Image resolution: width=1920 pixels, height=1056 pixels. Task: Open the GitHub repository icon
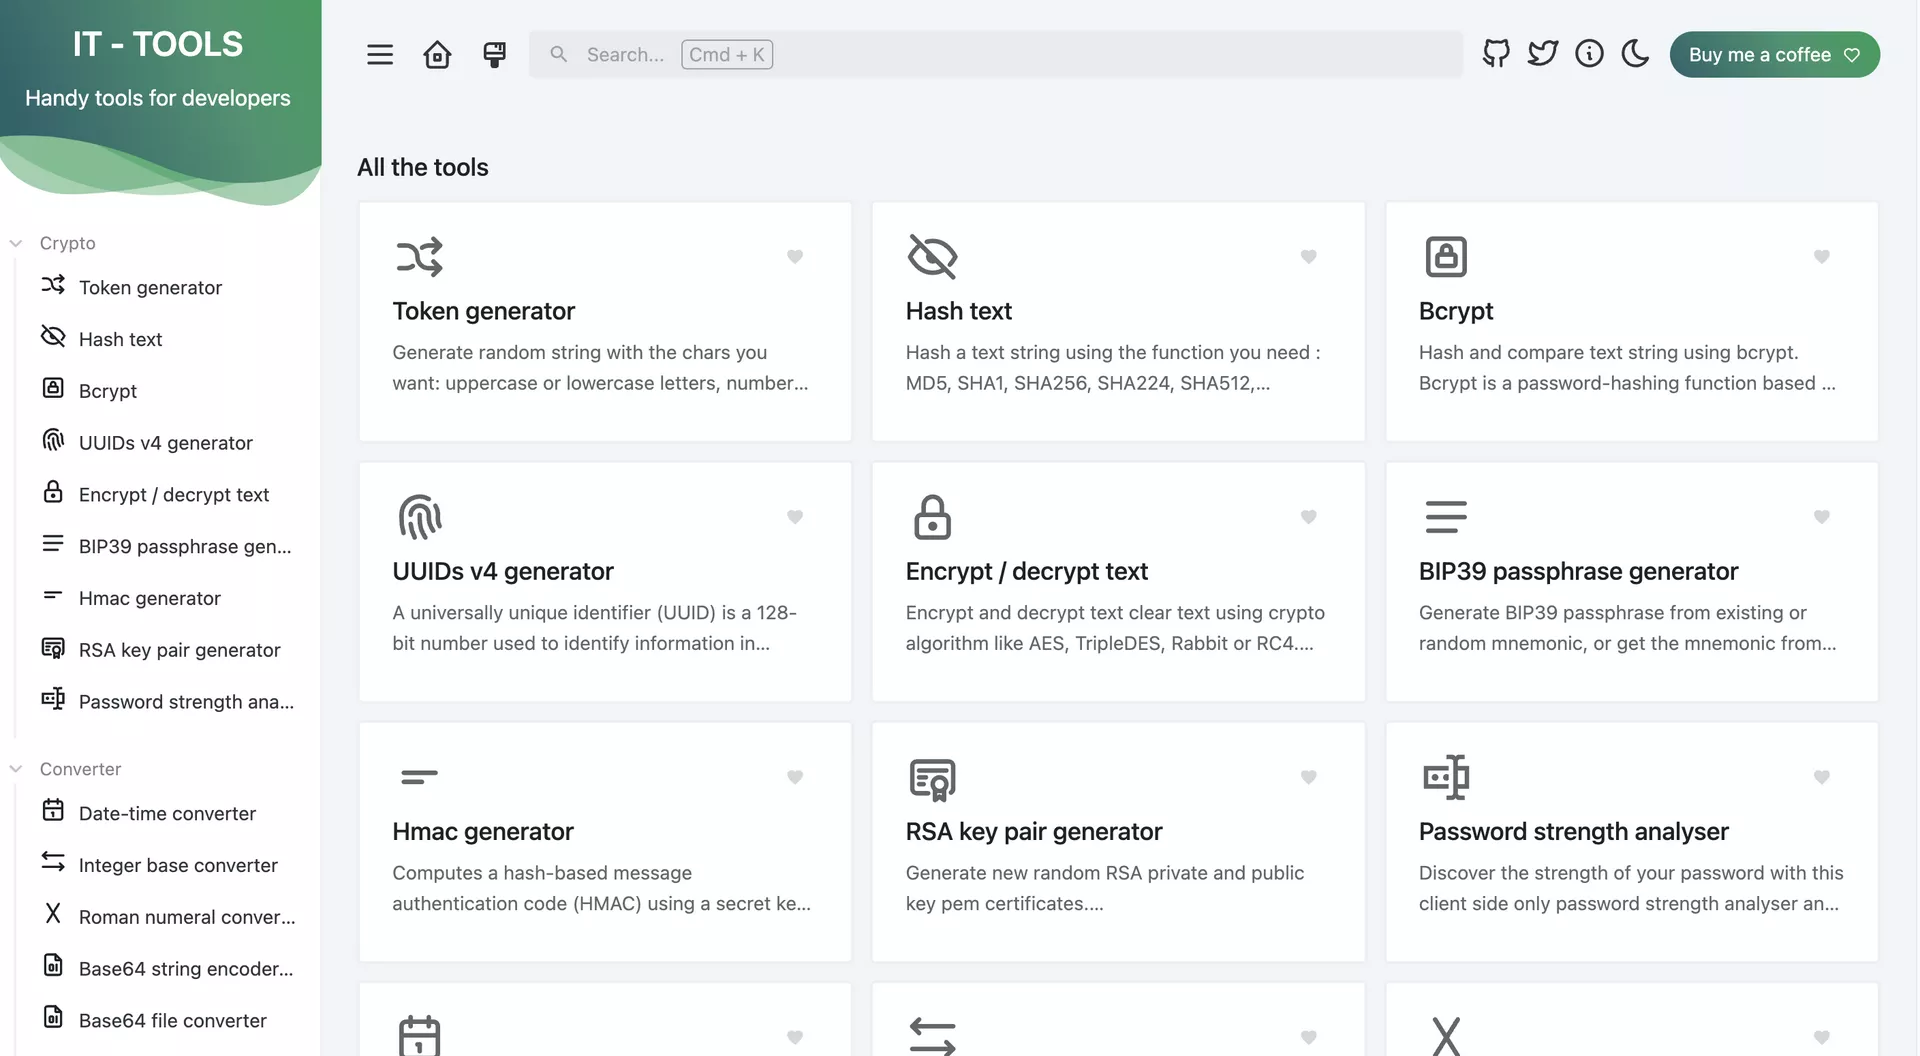coord(1496,54)
